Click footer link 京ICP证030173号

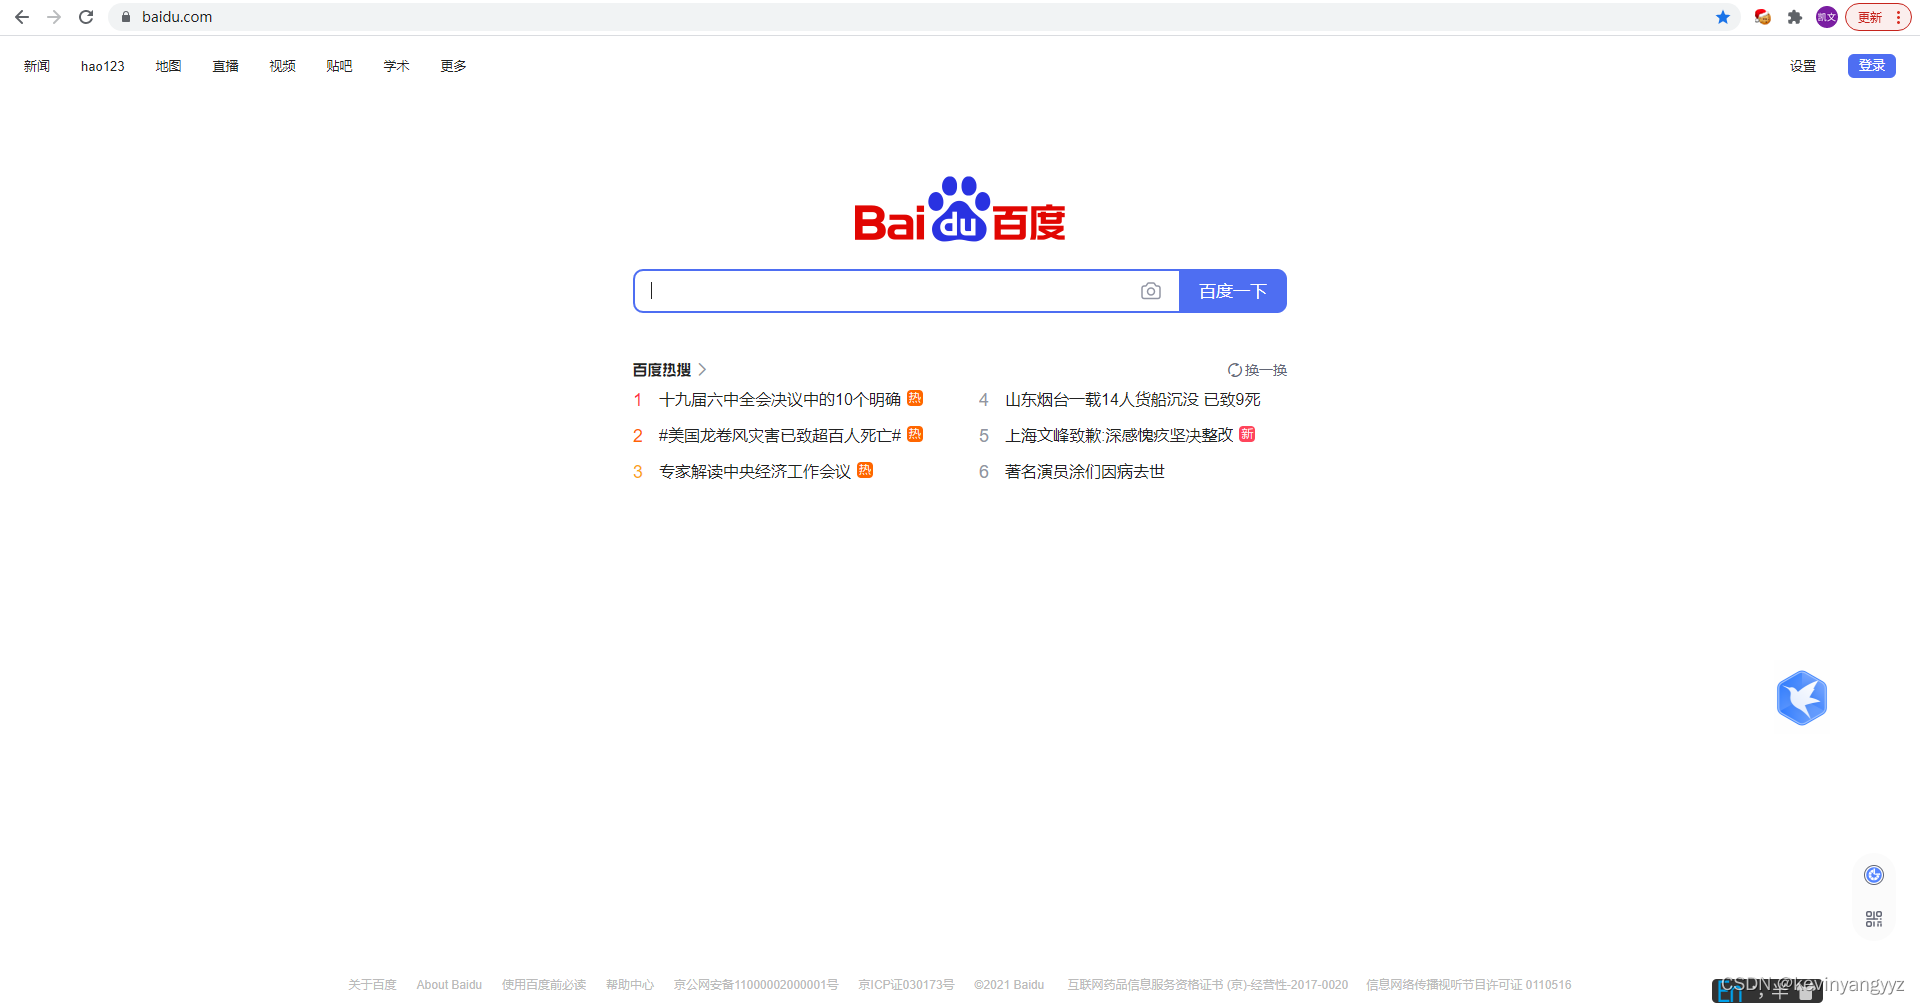coord(906,985)
